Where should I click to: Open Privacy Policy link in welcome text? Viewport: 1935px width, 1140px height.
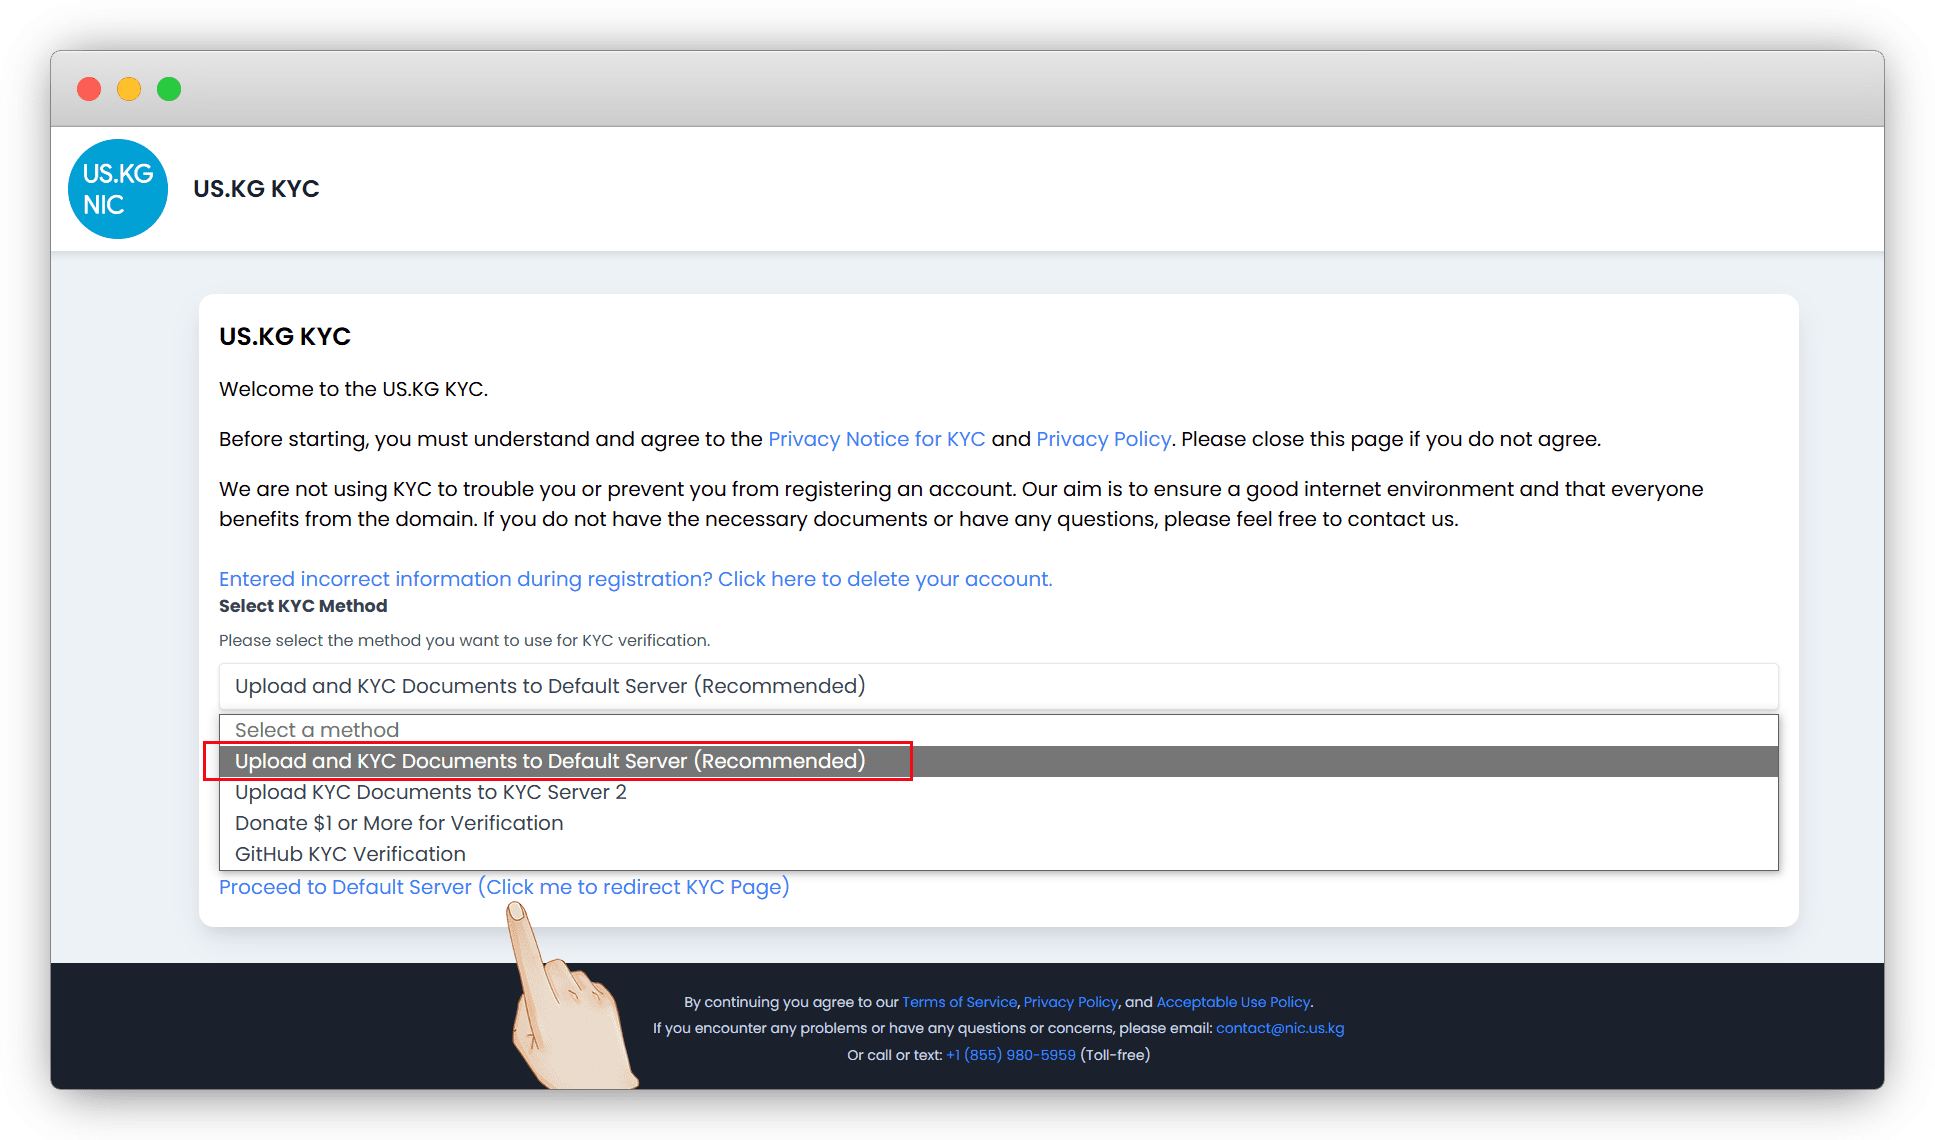1103,439
